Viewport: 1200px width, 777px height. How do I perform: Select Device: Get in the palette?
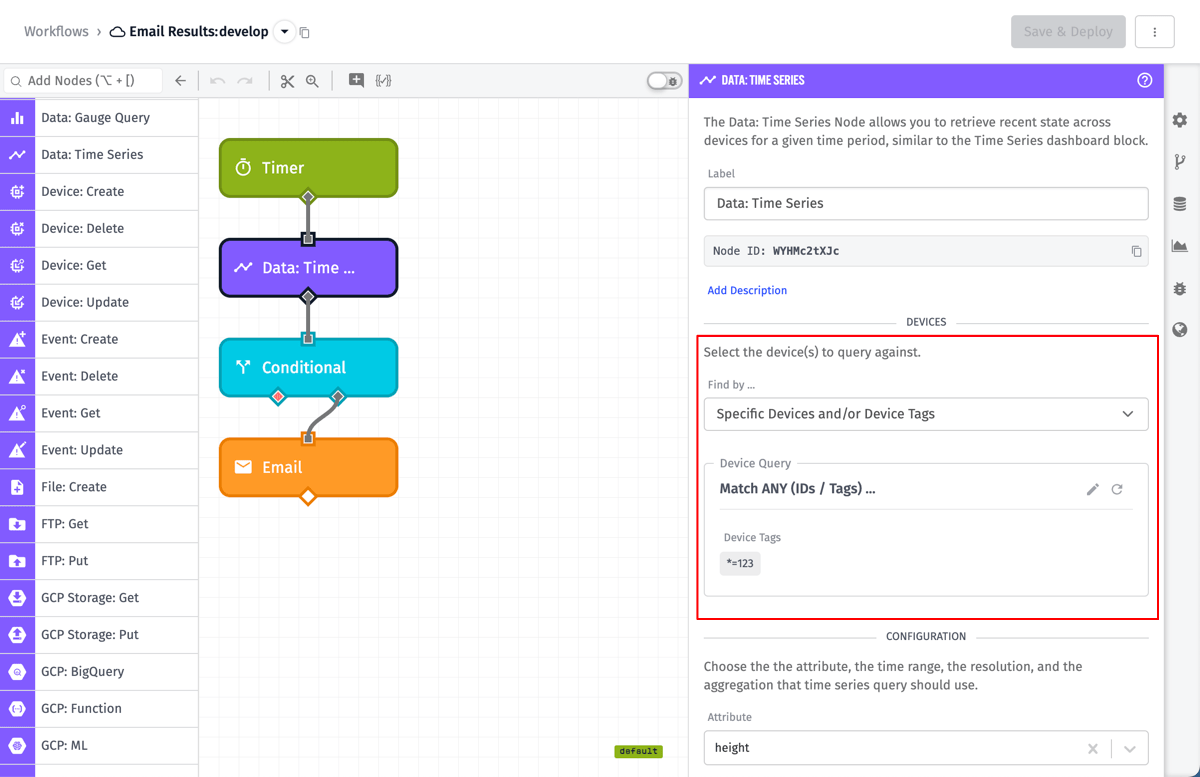(99, 265)
